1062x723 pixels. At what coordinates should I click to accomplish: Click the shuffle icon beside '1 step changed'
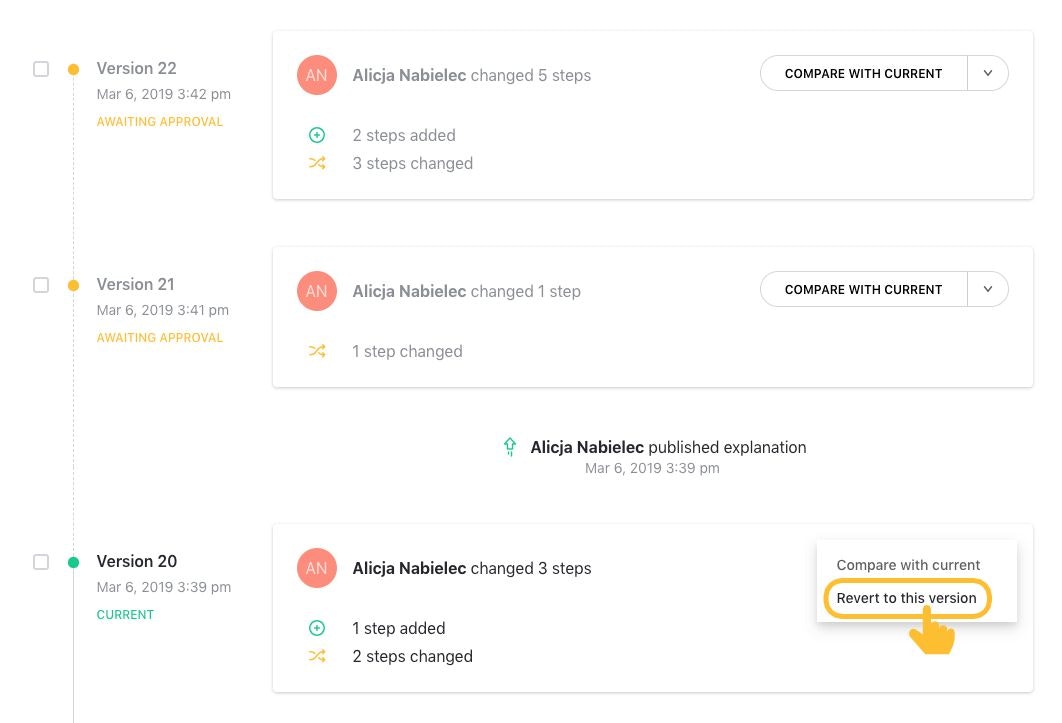[x=317, y=351]
